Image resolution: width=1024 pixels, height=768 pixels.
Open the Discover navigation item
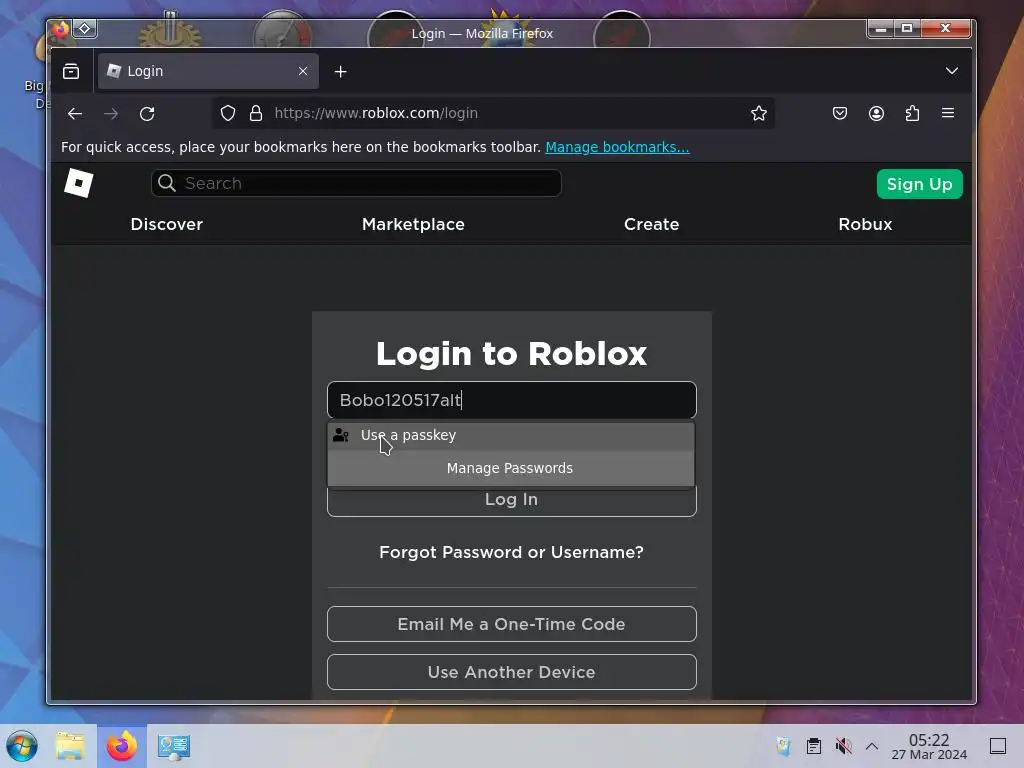click(x=167, y=224)
